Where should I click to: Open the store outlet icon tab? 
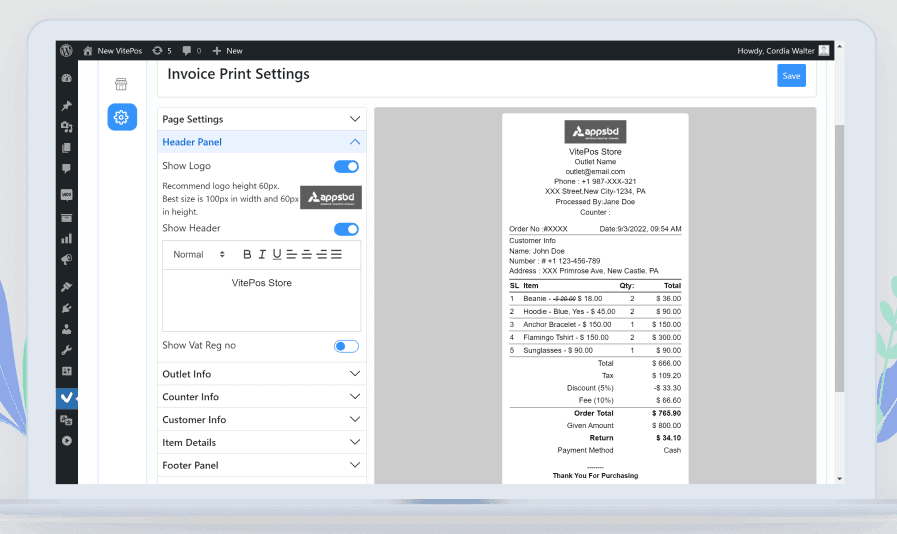[x=121, y=84]
